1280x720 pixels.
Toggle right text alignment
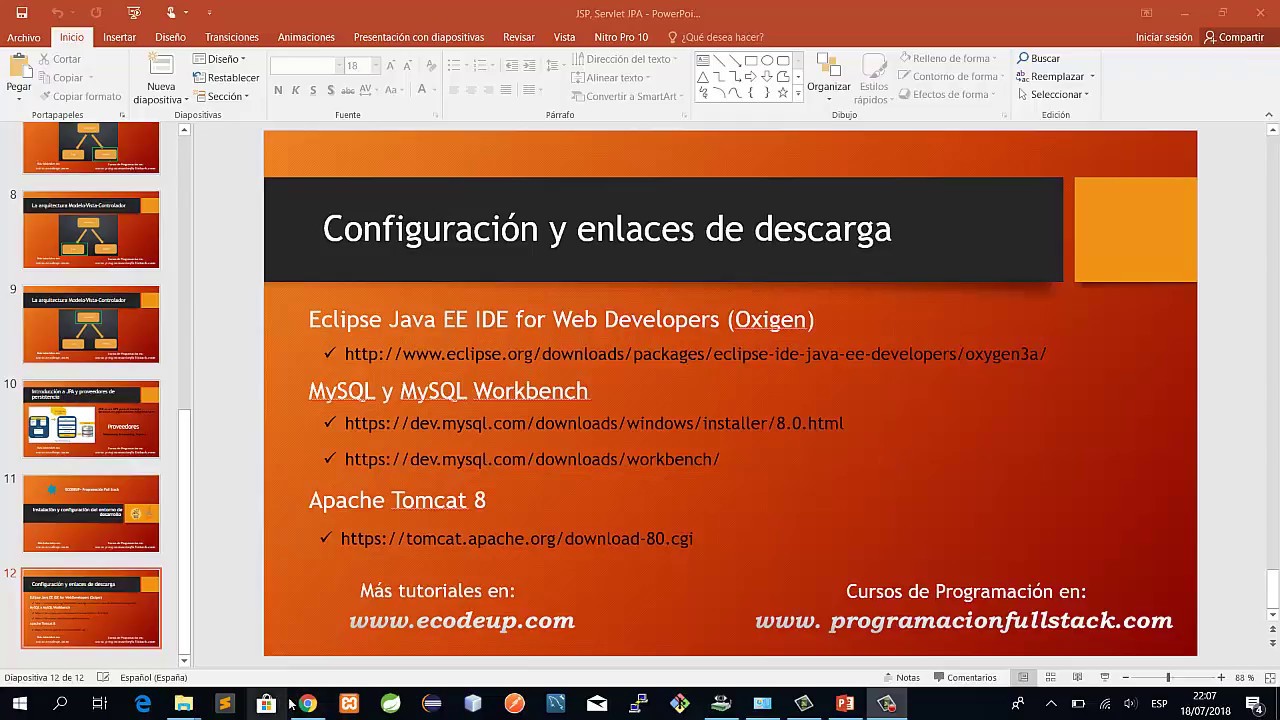point(488,90)
